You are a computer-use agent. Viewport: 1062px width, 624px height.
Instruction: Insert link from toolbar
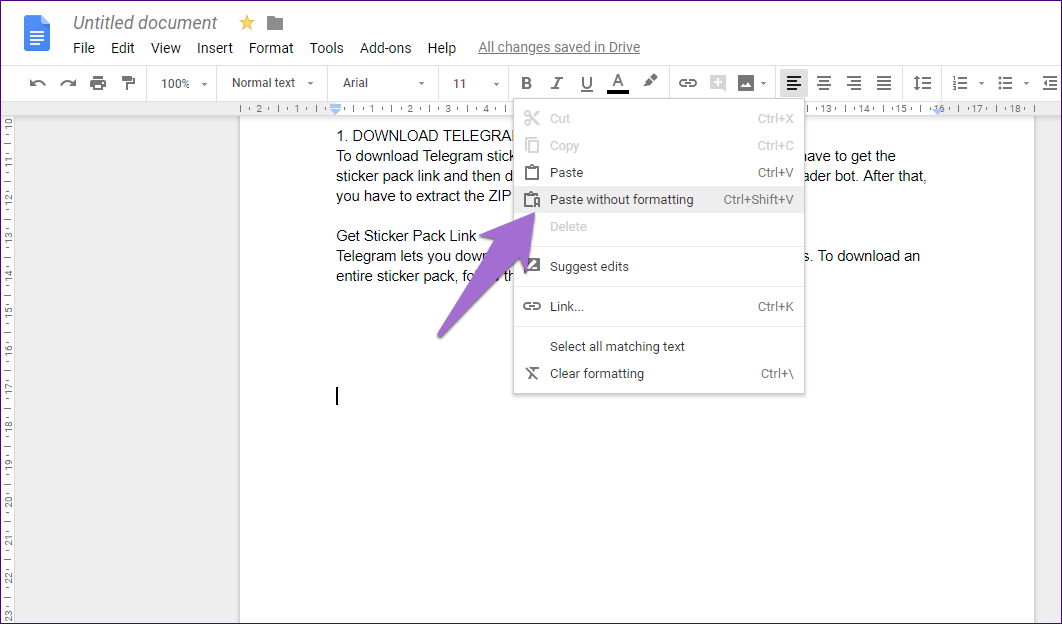click(x=687, y=83)
